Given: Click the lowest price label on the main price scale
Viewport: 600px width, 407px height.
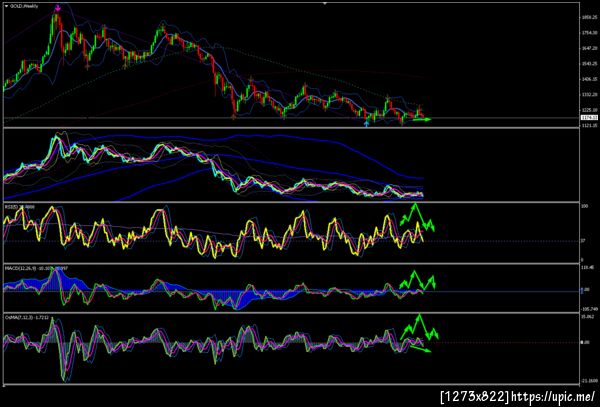Looking at the screenshot, I should point(590,125).
